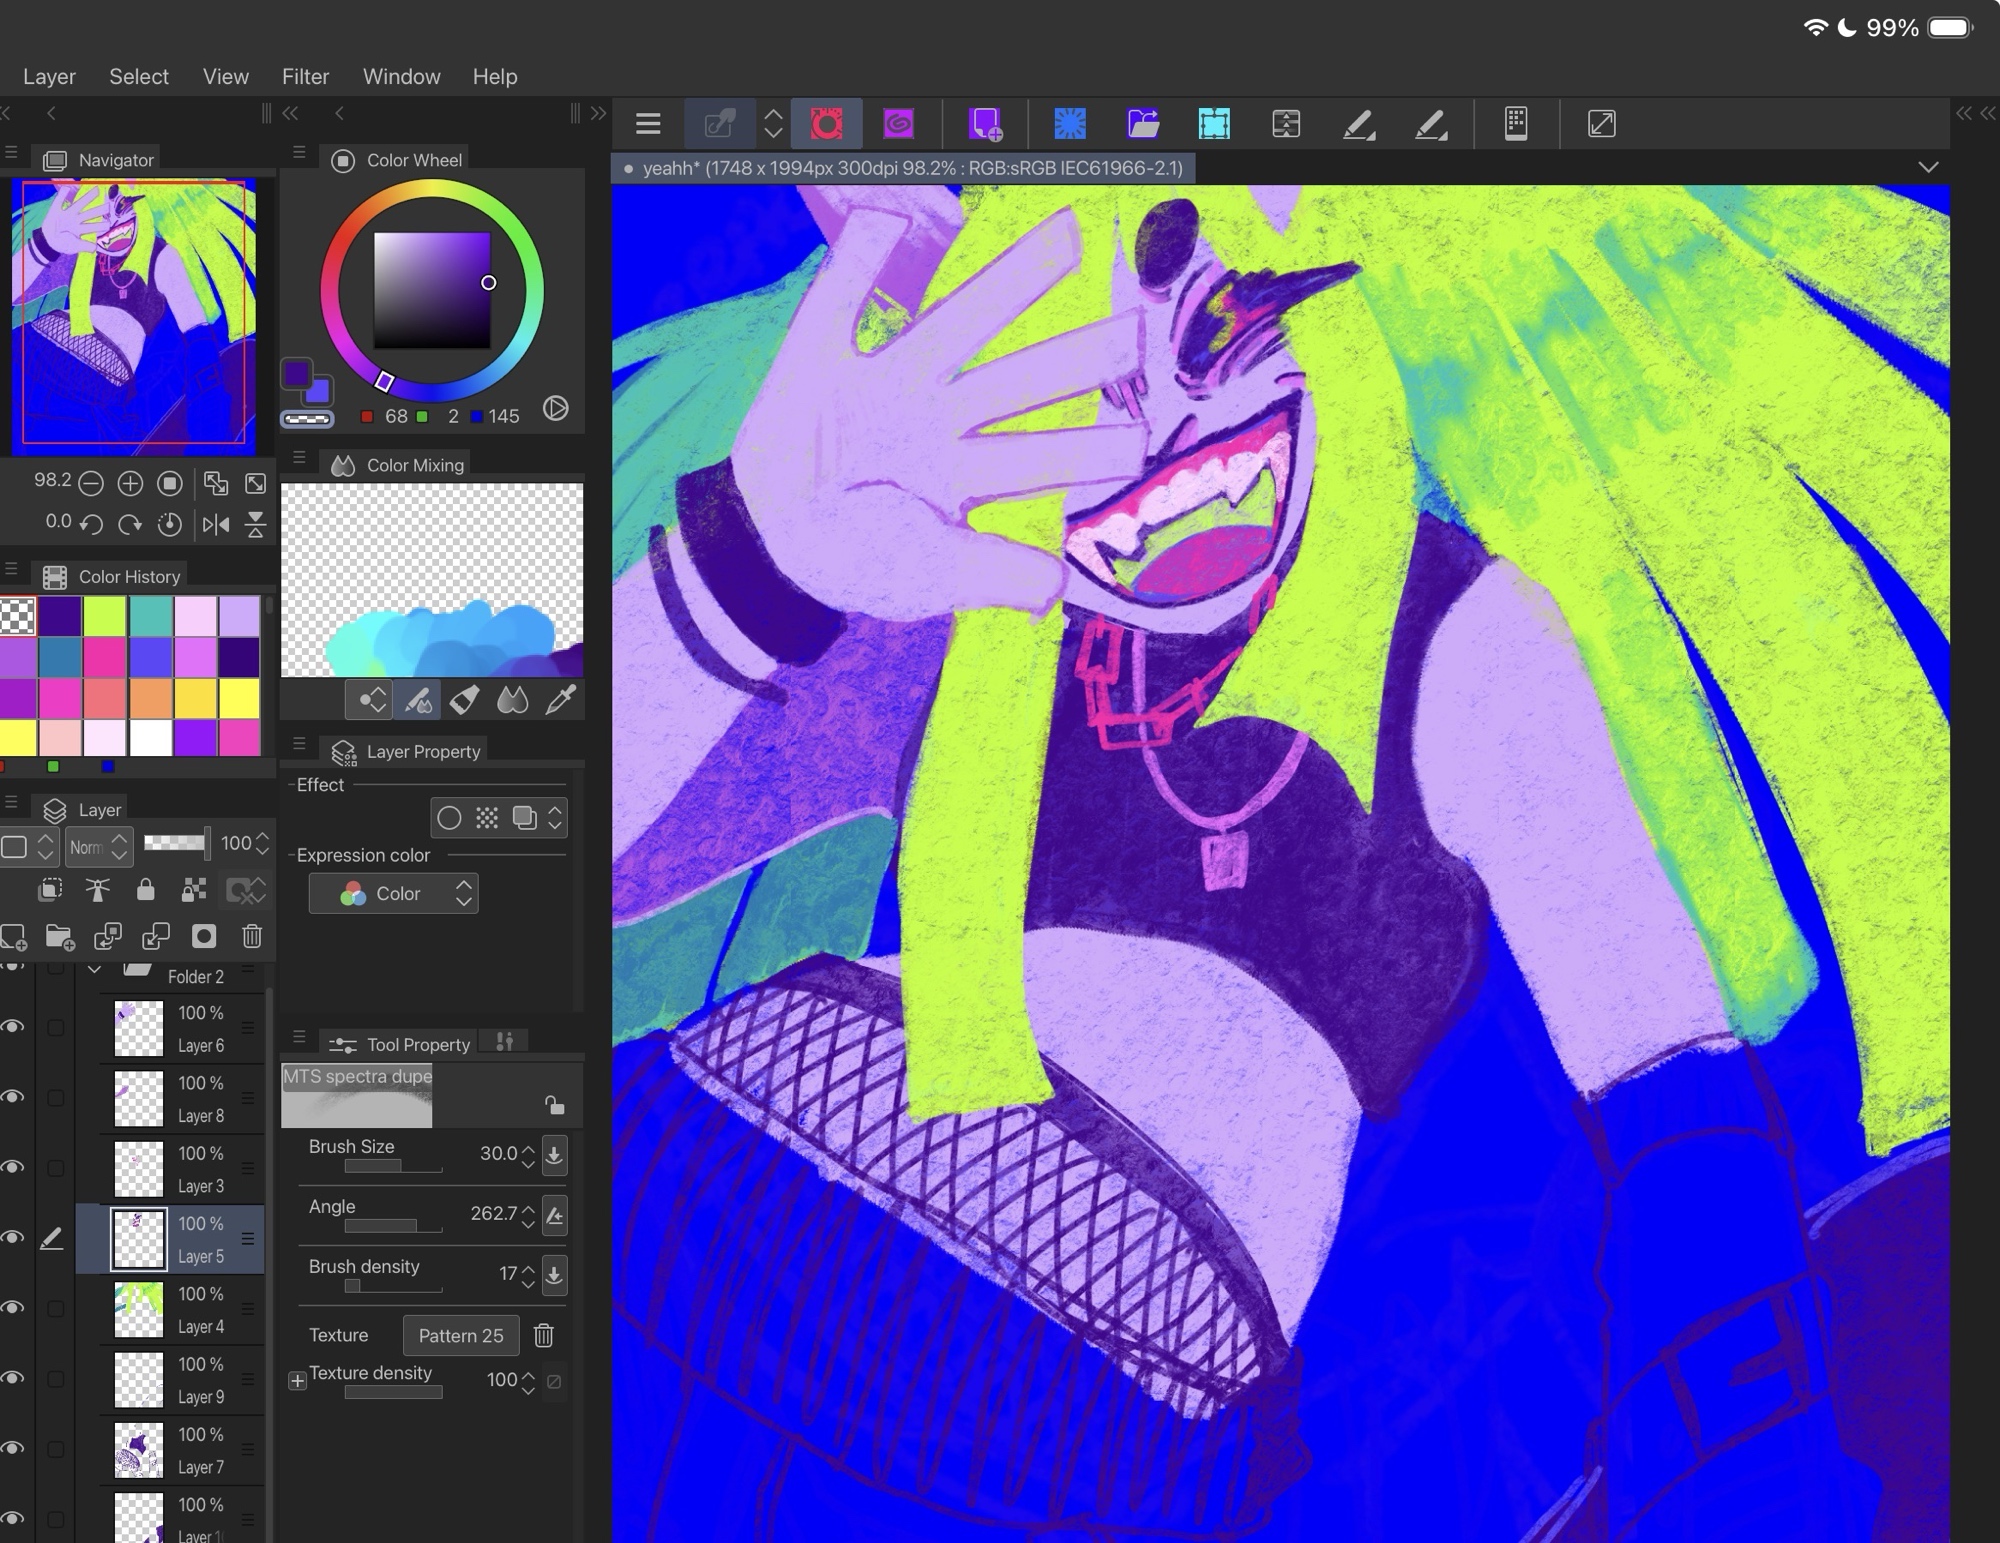This screenshot has height=1543, width=2000.
Task: Hide Layer 7 using eye toggle
Action: (13, 1448)
